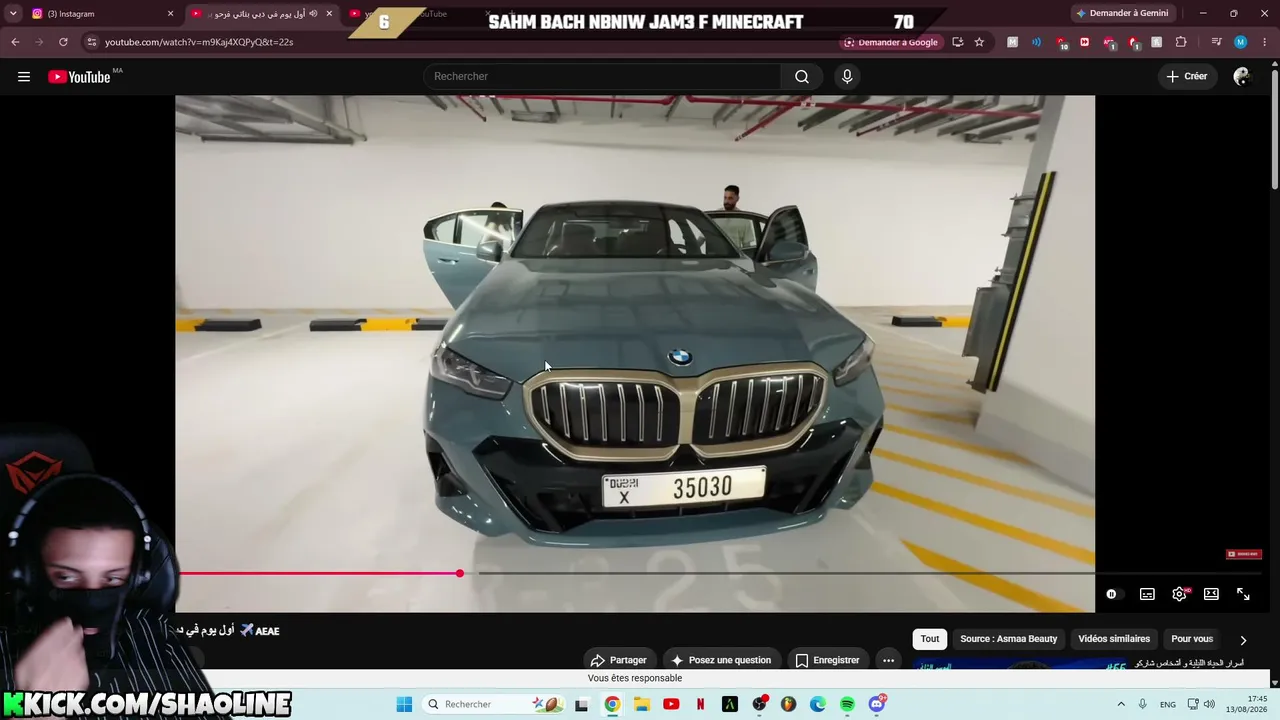1280x720 pixels.
Task: Open Spotify from the taskbar
Action: coord(847,704)
